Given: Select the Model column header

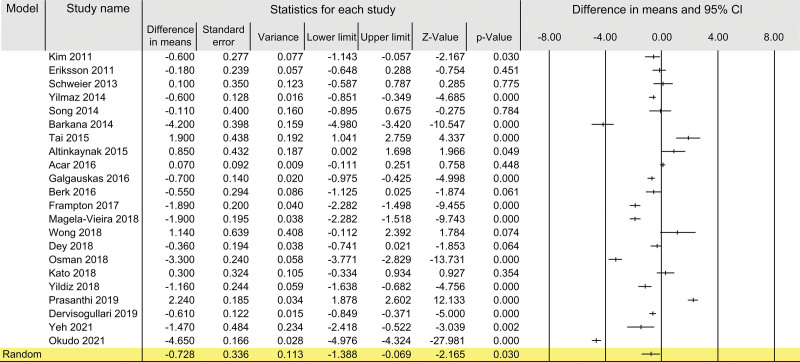Looking at the screenshot, I should 22,9.
